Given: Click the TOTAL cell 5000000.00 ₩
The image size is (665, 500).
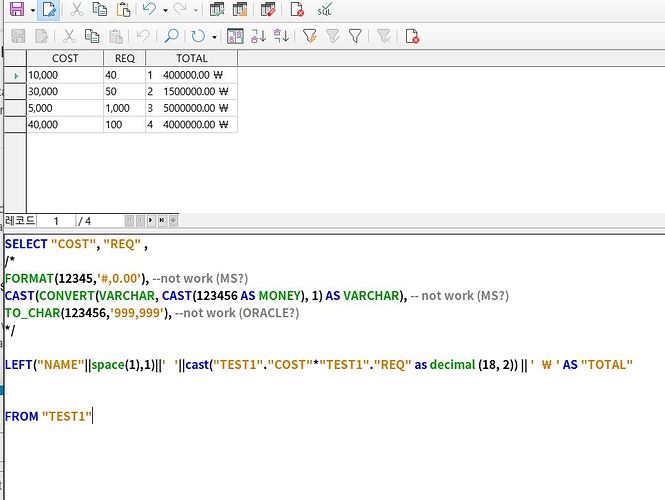Looking at the screenshot, I should [192, 108].
